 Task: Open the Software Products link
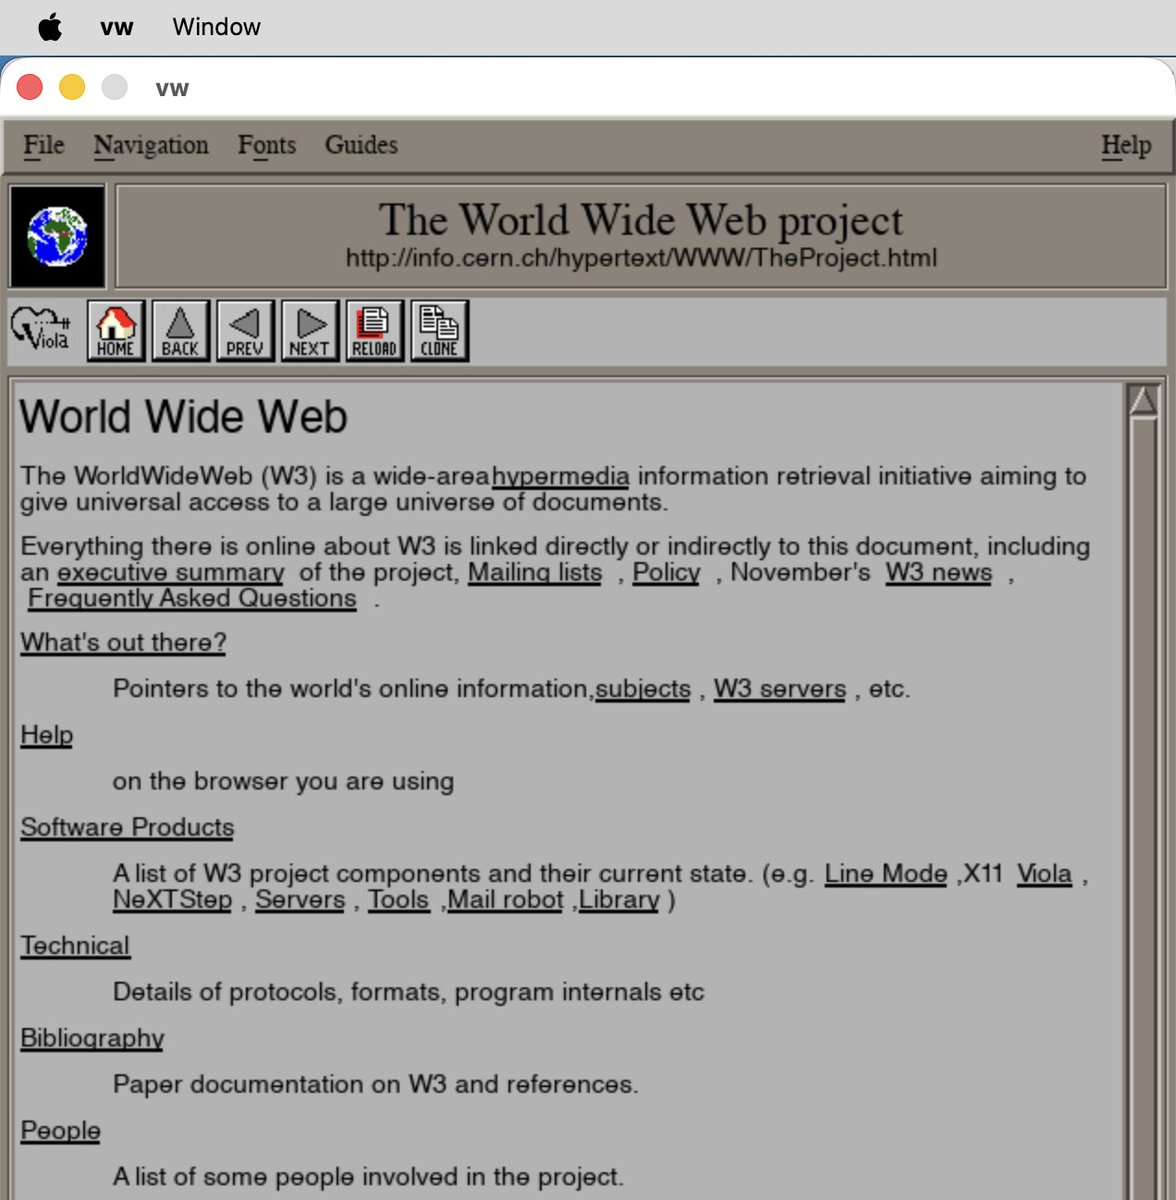[127, 827]
